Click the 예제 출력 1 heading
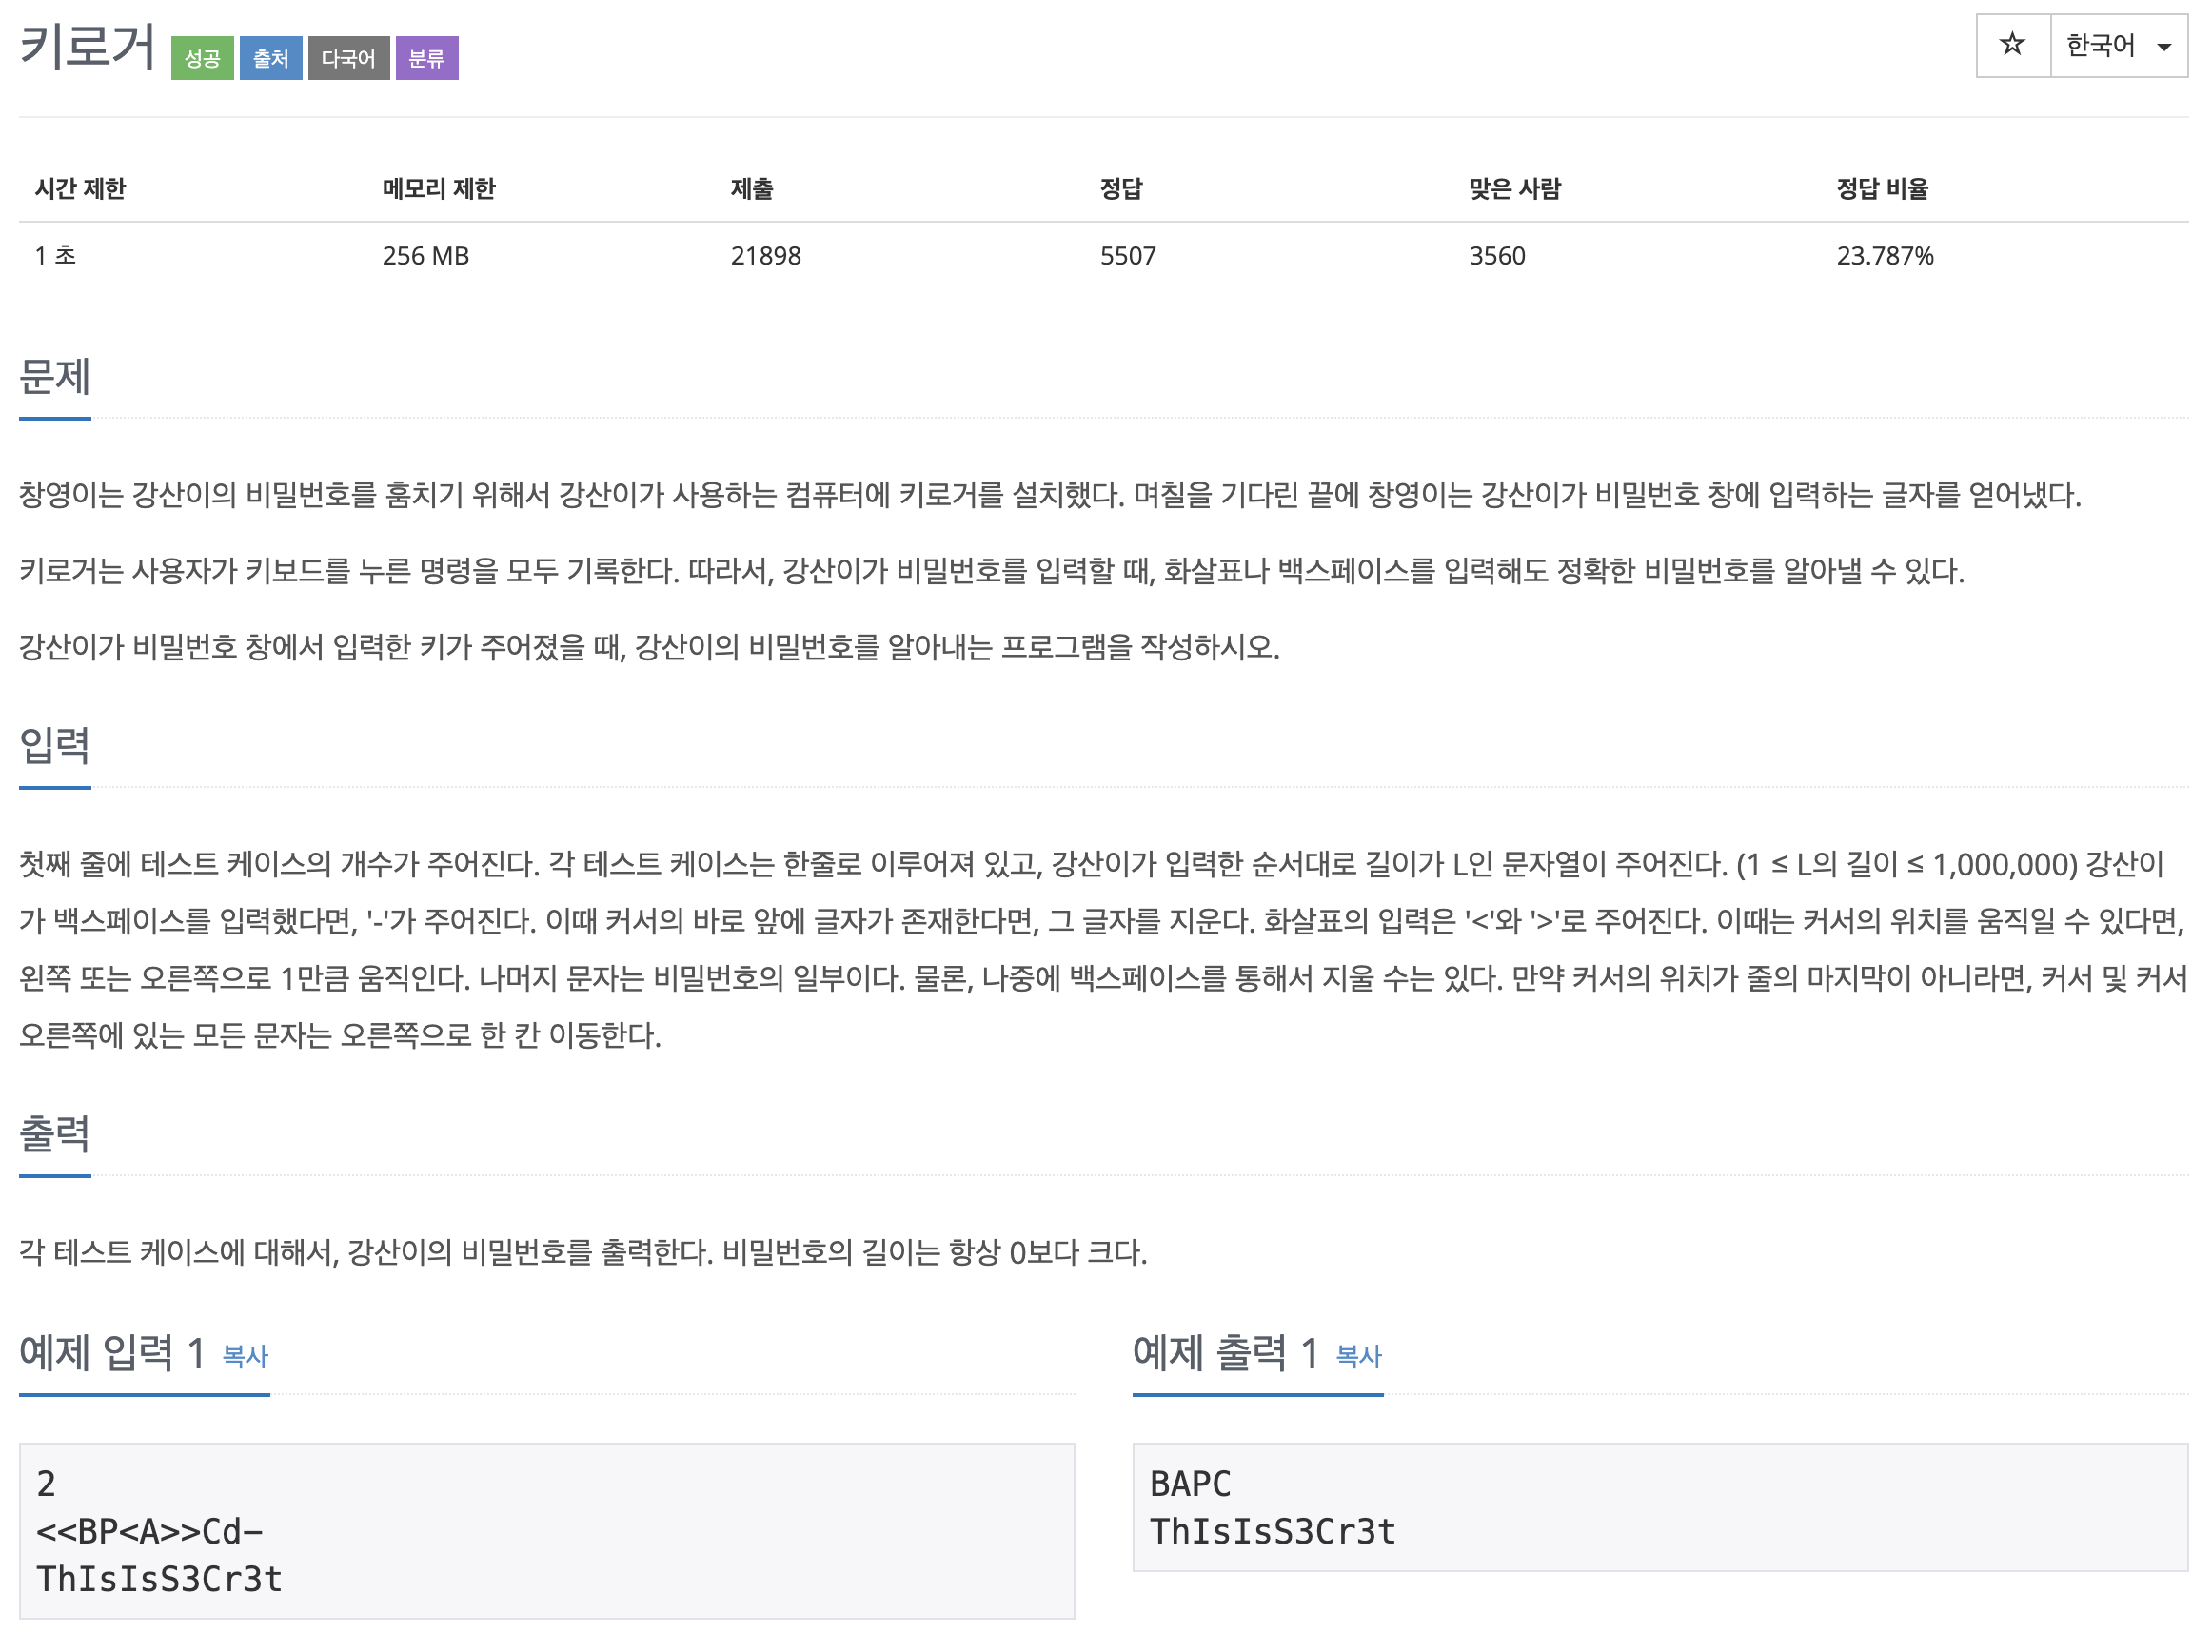This screenshot has height=1652, width=2212. 1225,1353
